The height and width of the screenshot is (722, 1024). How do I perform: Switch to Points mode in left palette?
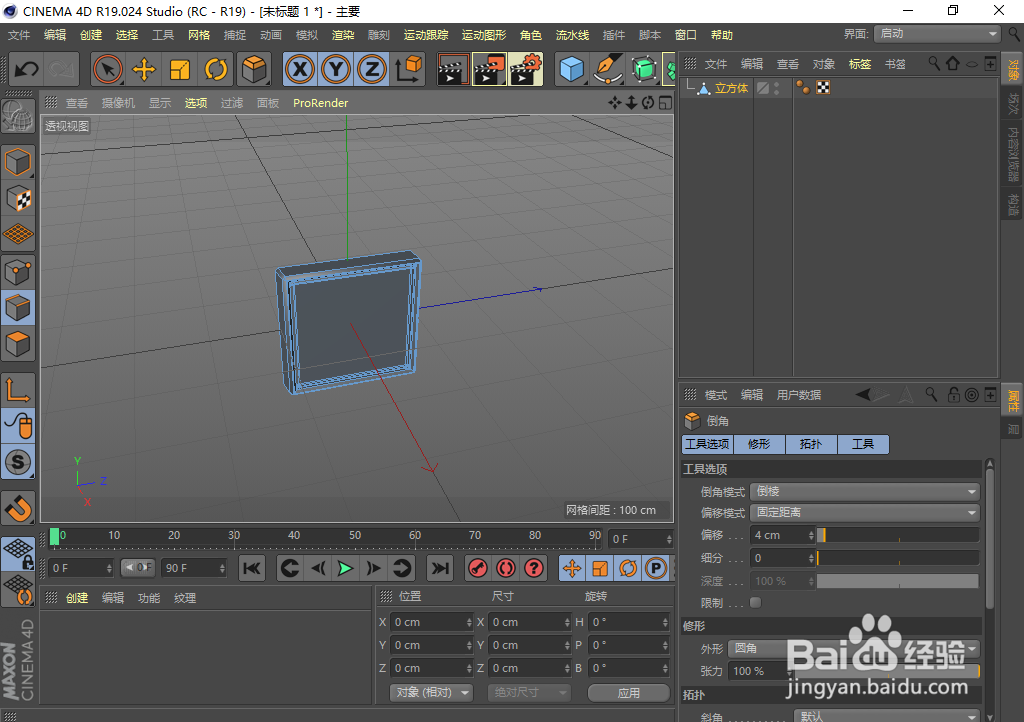point(16,271)
